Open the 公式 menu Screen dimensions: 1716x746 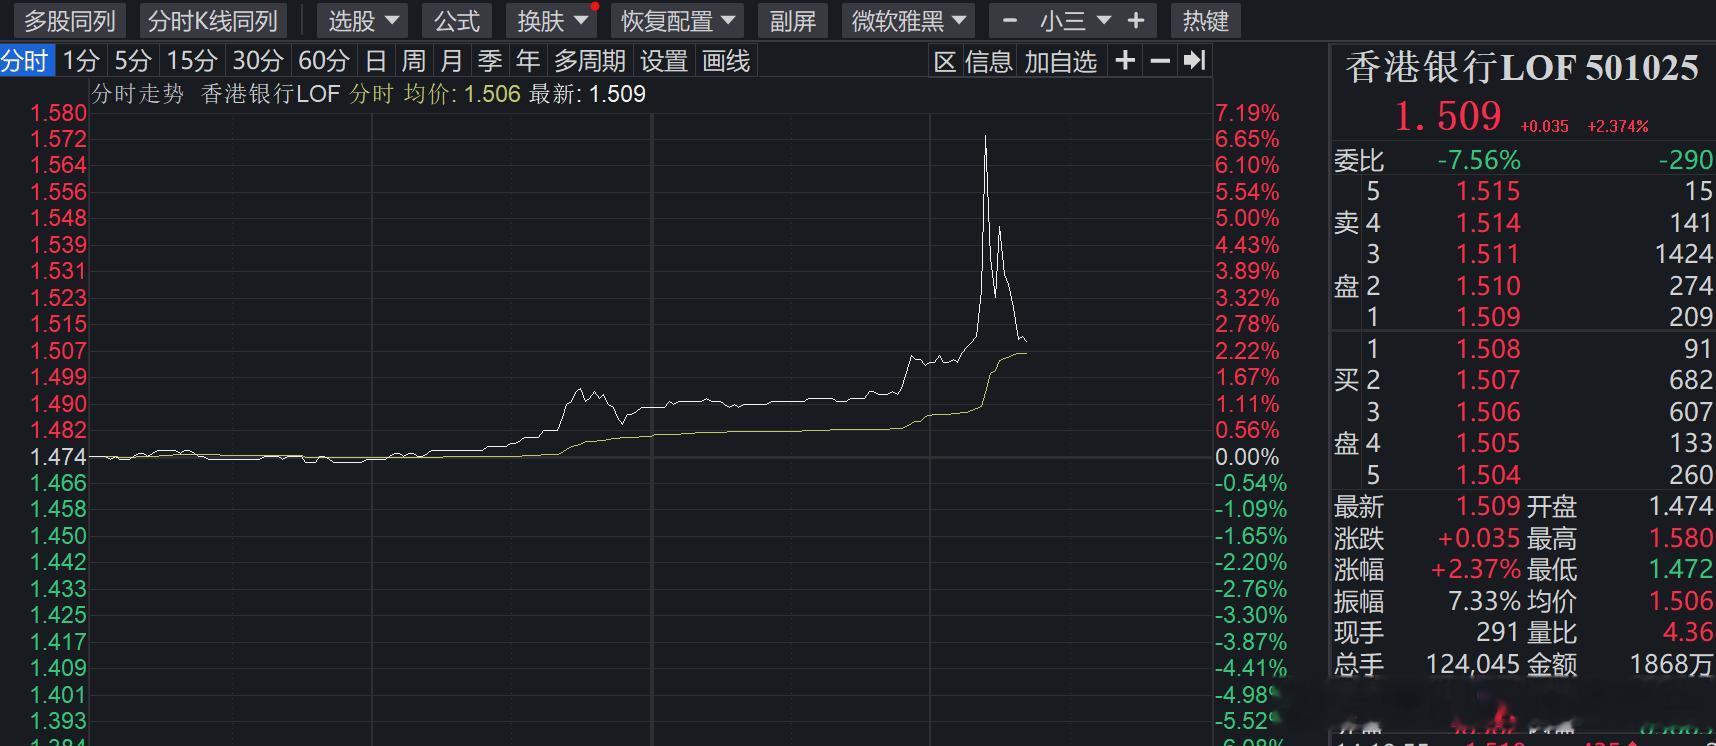pyautogui.click(x=457, y=20)
